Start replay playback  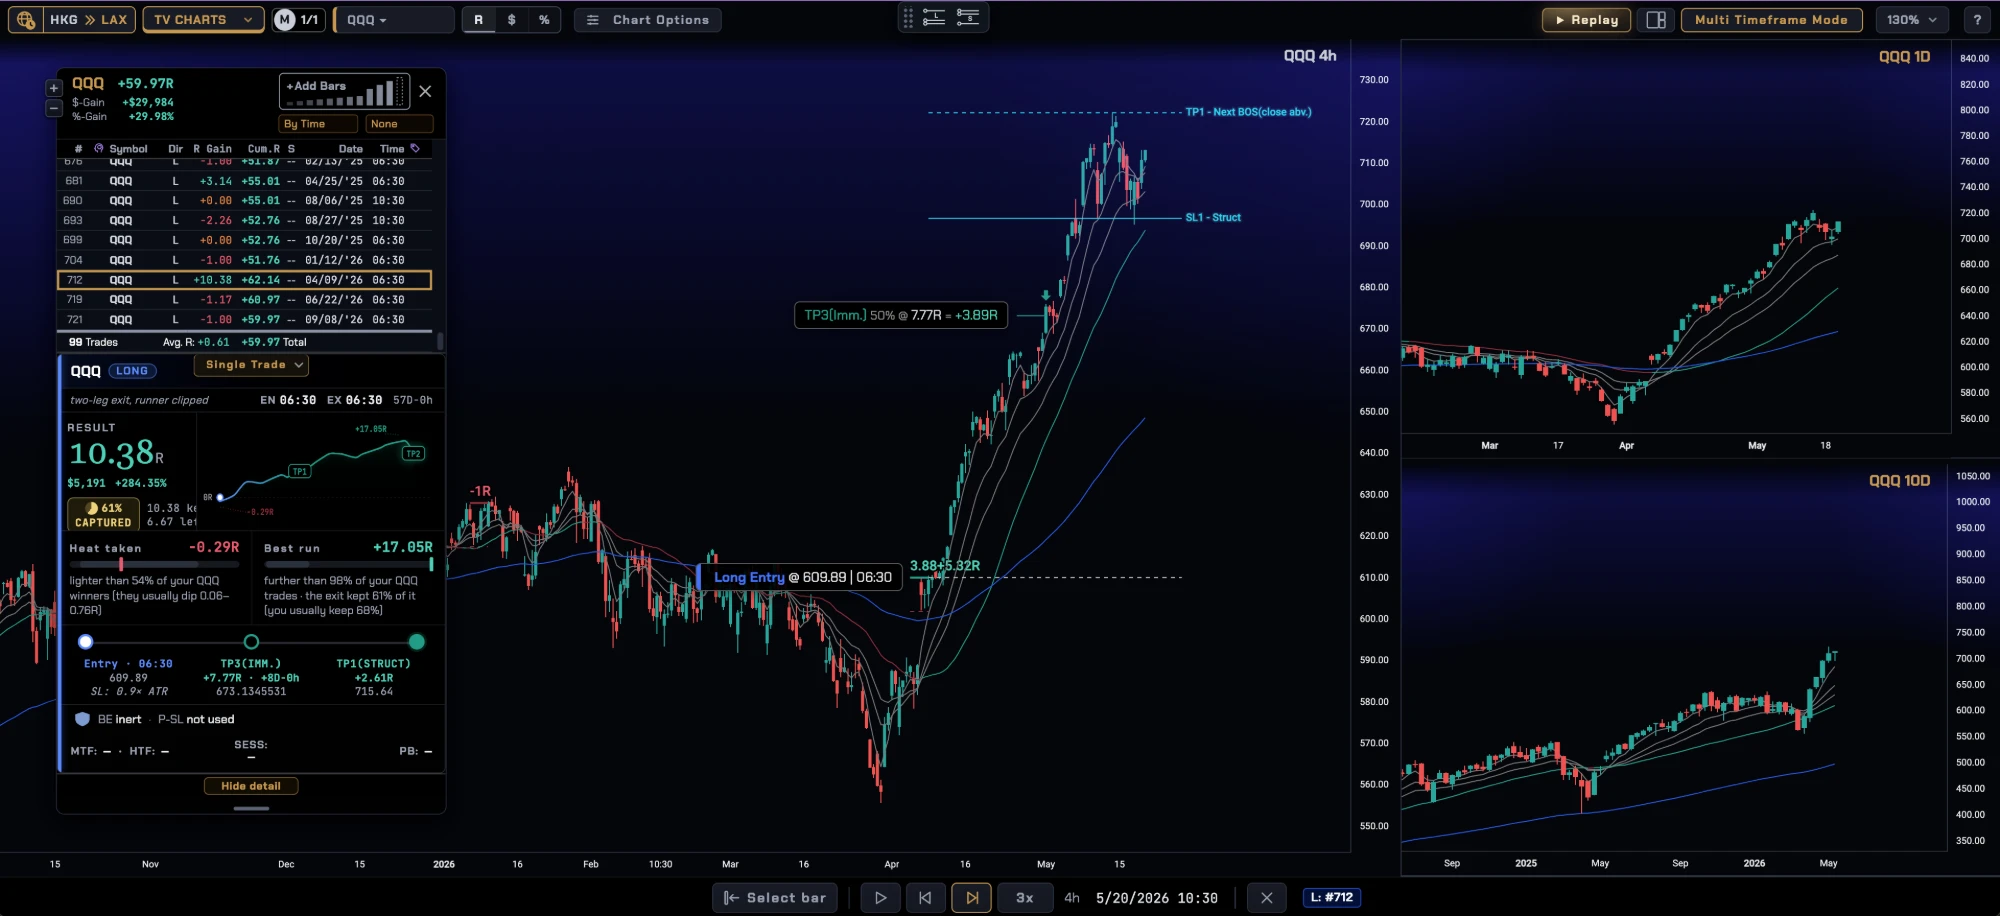click(880, 898)
